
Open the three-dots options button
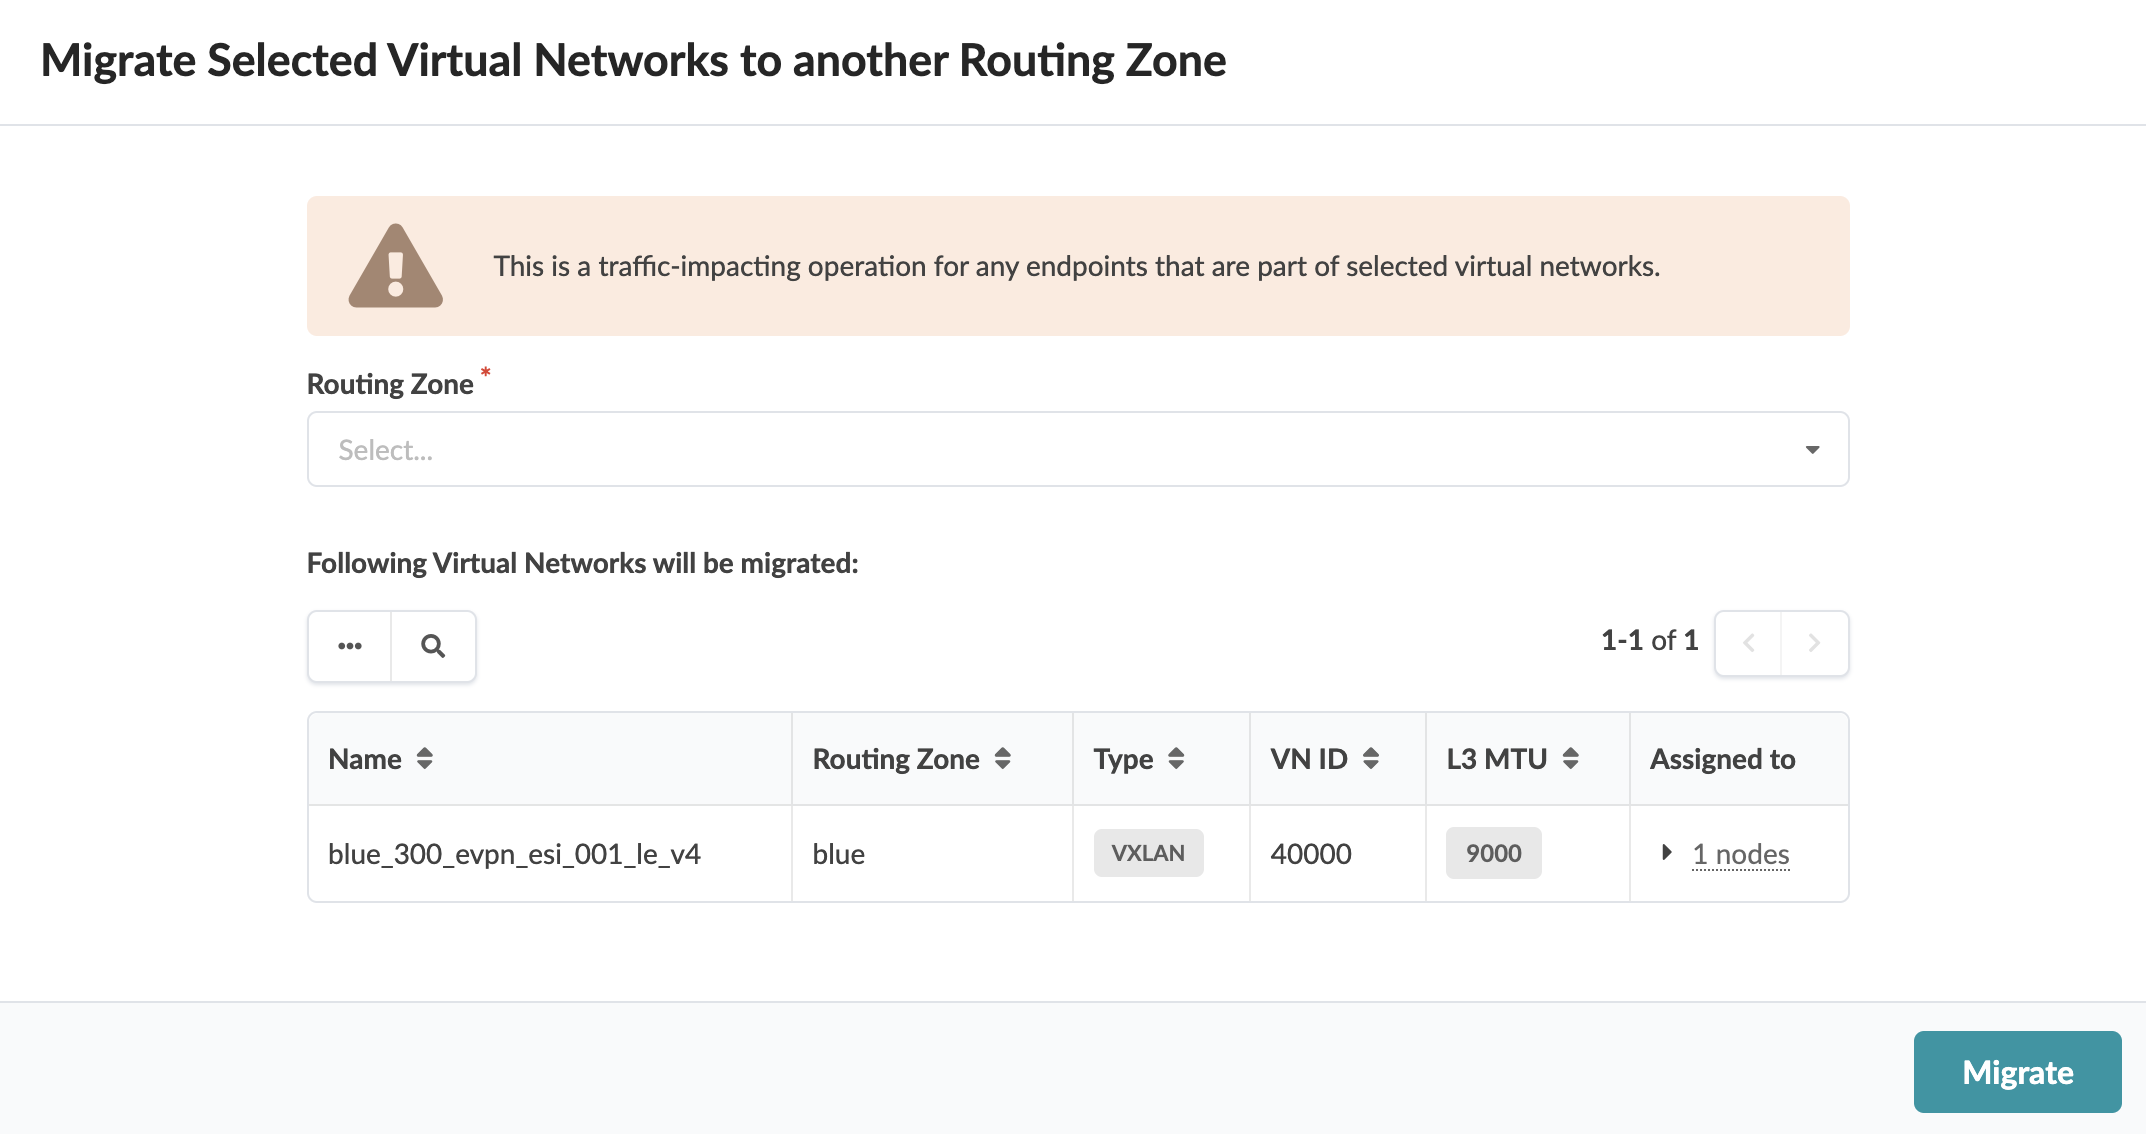(350, 646)
